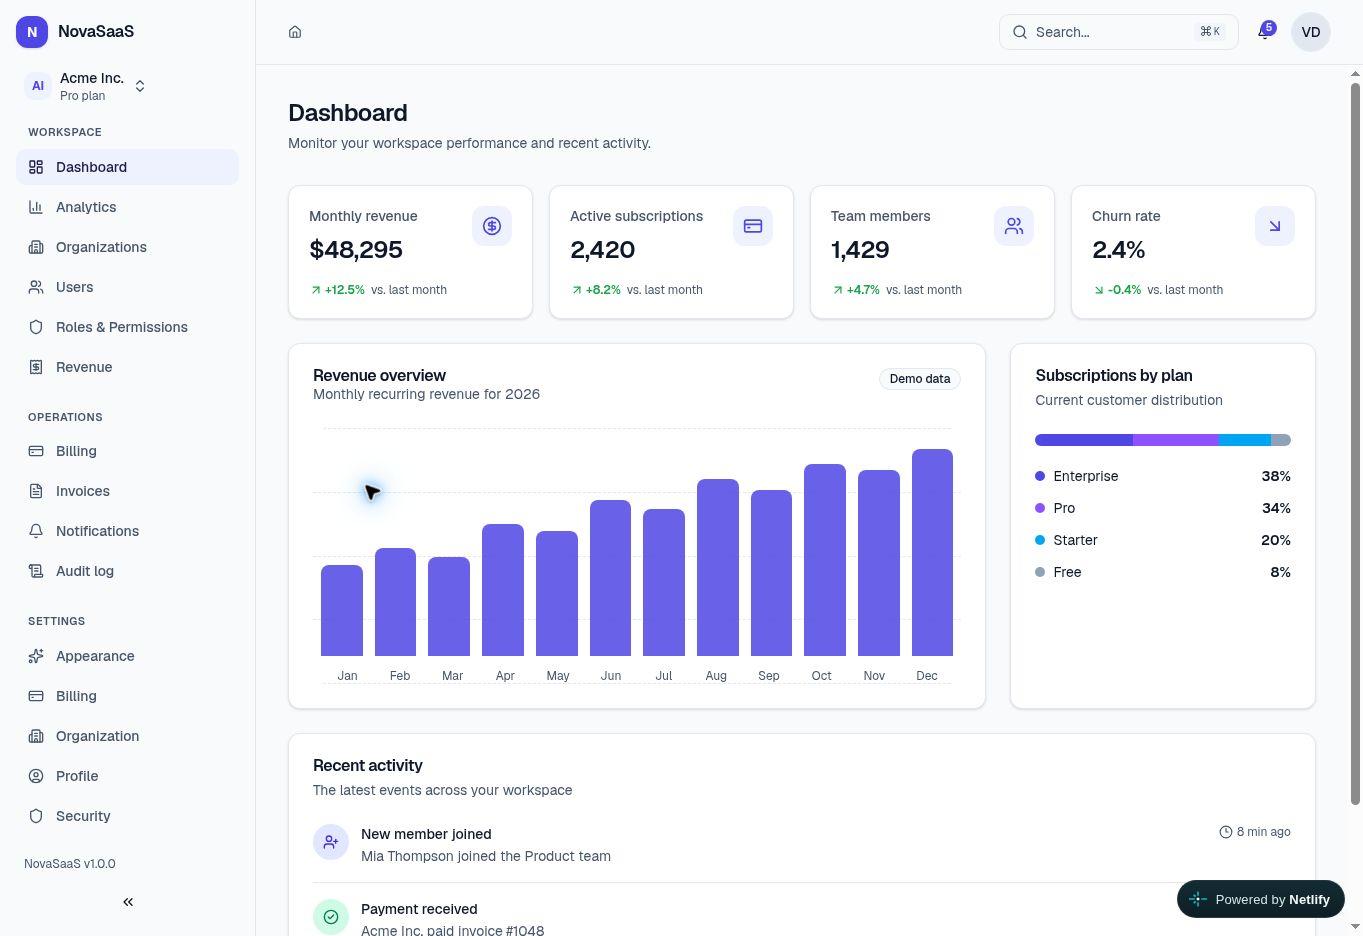Click the Appearance sparkle icon
The image size is (1363, 936).
click(36, 656)
